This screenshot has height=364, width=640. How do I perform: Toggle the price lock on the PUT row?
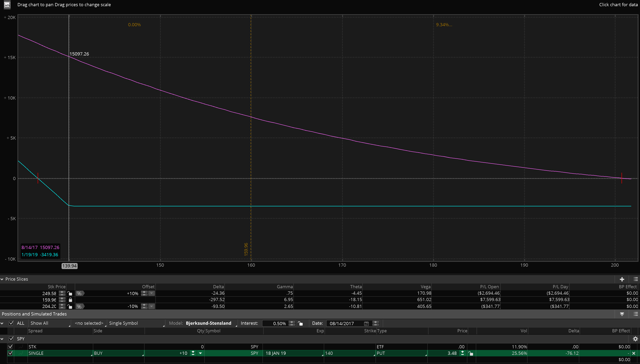click(471, 353)
